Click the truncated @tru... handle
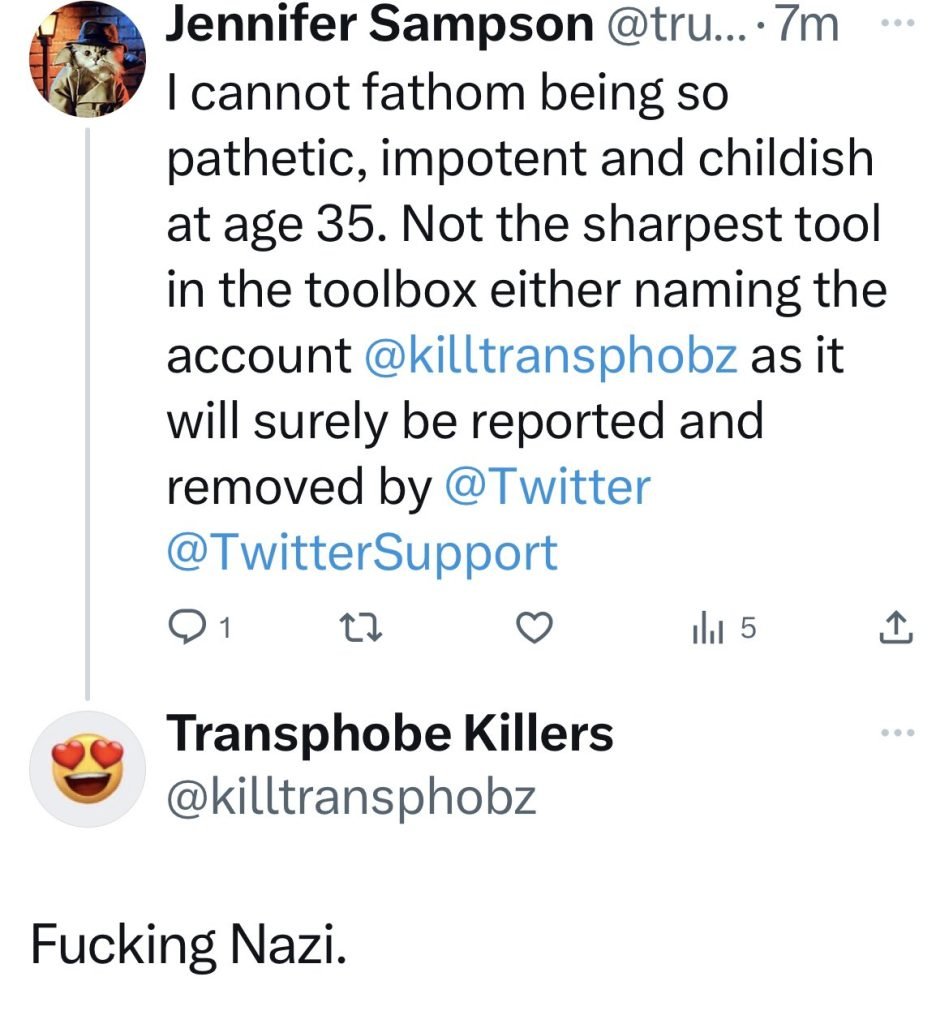The image size is (949, 1024). pos(679,25)
